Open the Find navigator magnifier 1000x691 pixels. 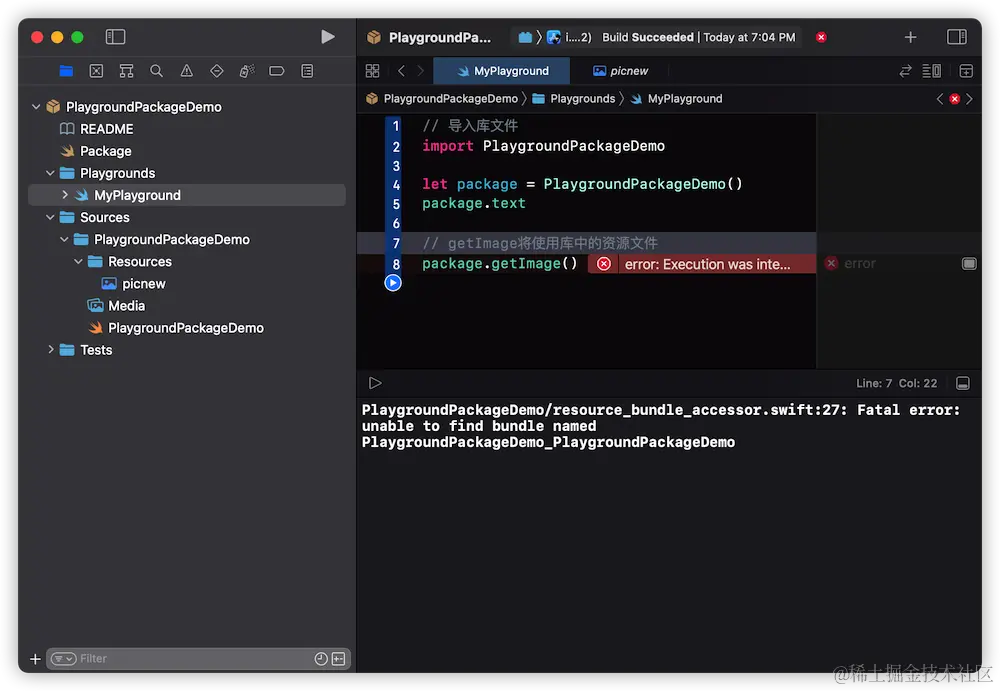156,71
